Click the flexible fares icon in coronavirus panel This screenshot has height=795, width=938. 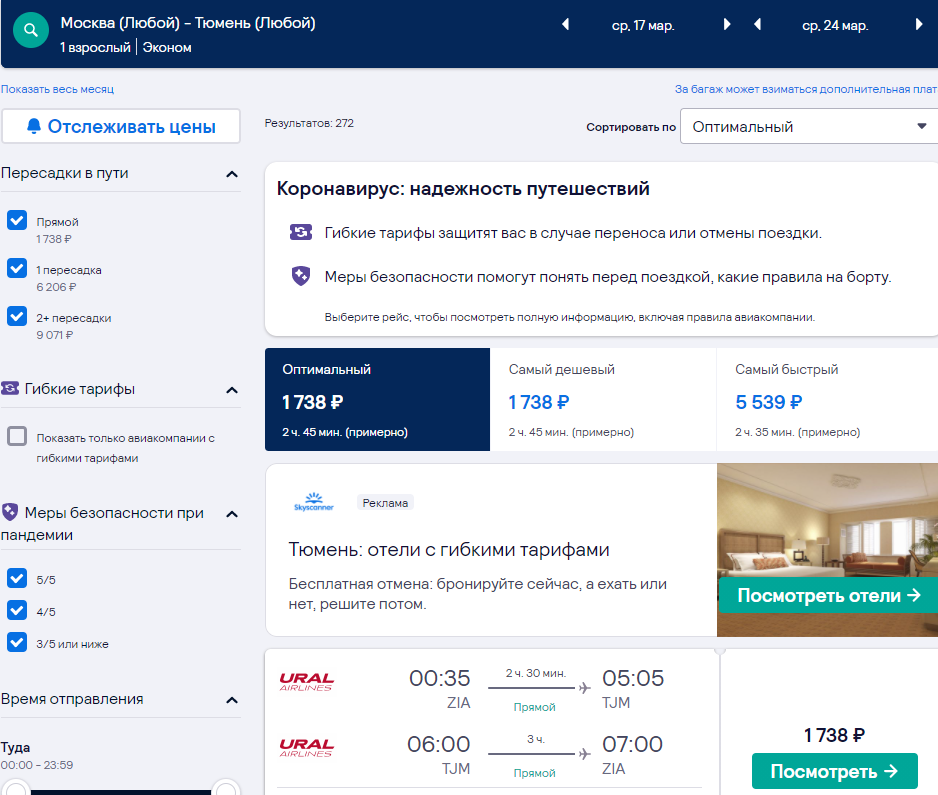coord(301,232)
